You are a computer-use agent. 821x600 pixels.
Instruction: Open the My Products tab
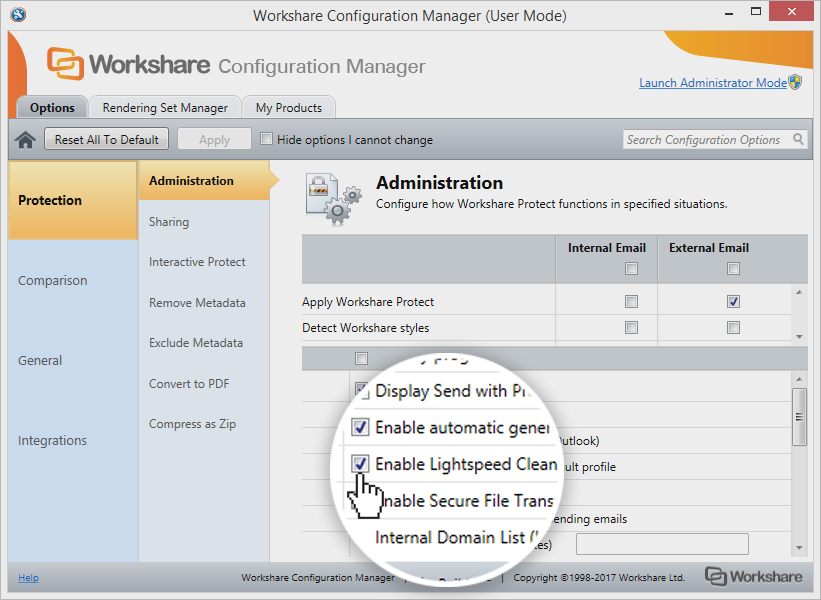tap(289, 107)
